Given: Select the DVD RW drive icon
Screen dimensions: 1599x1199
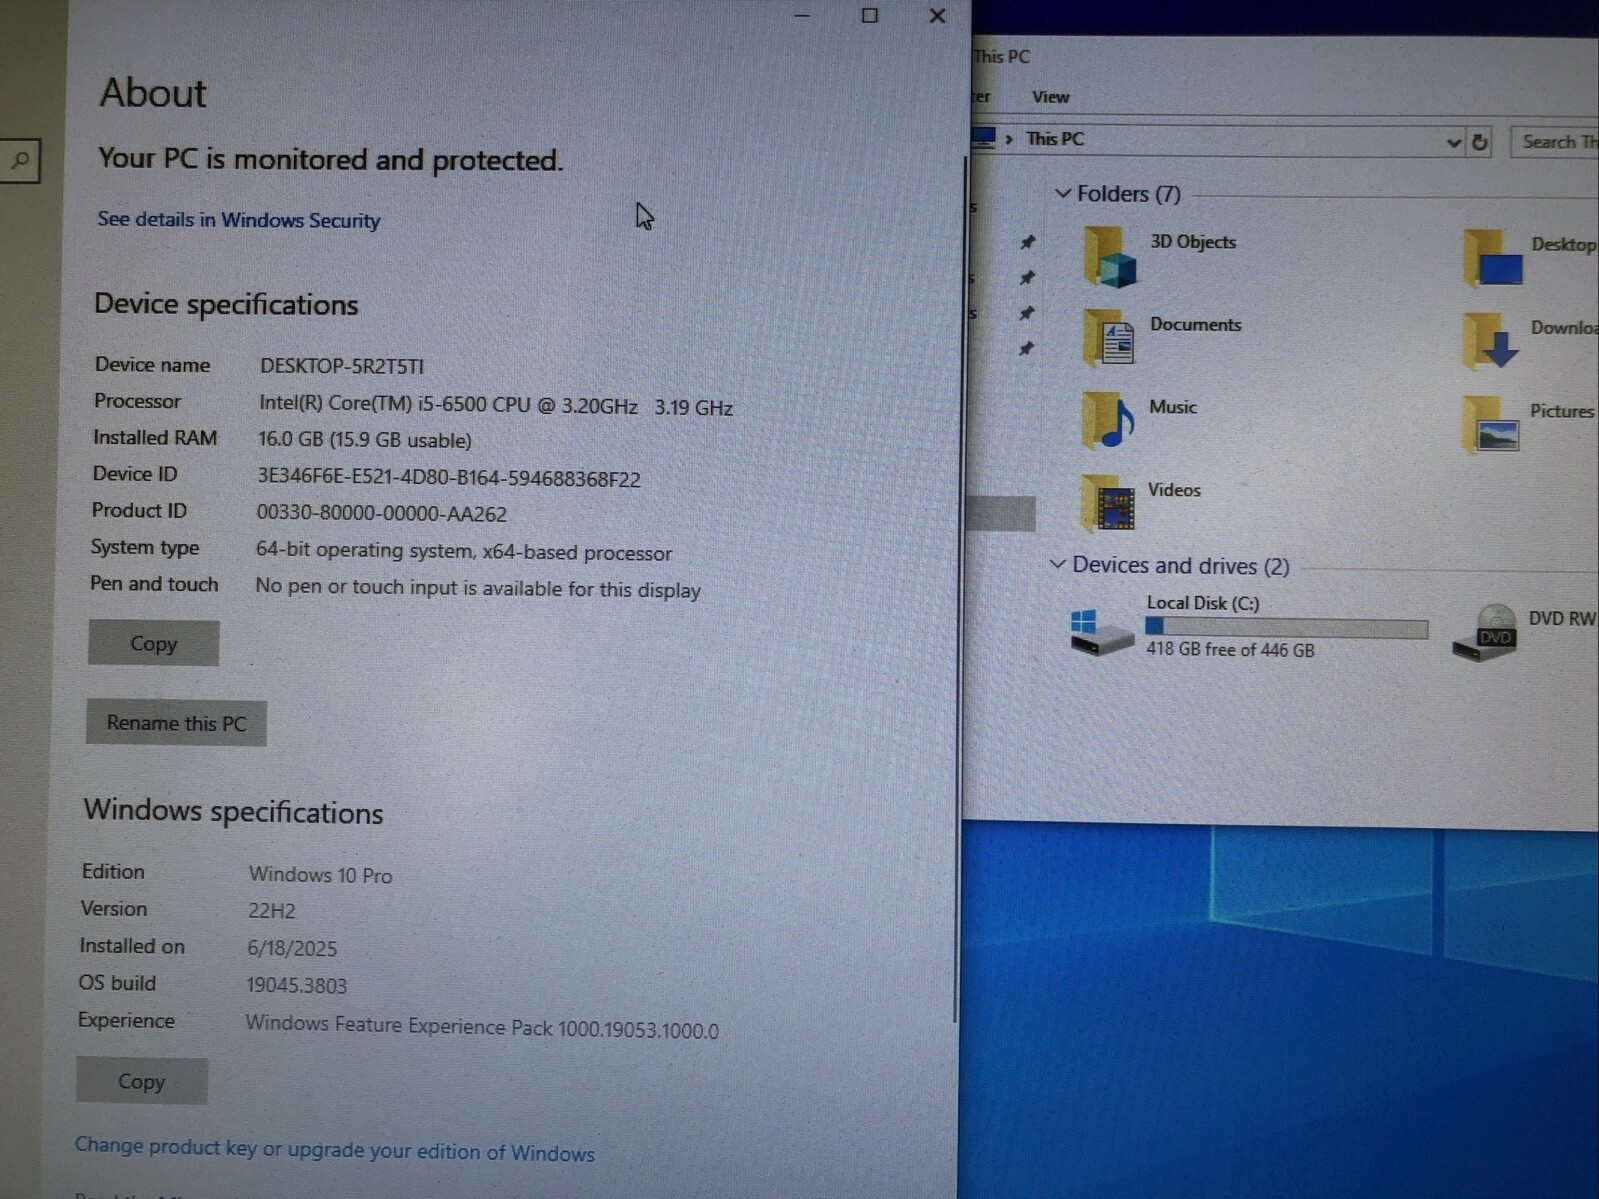Looking at the screenshot, I should coord(1485,633).
